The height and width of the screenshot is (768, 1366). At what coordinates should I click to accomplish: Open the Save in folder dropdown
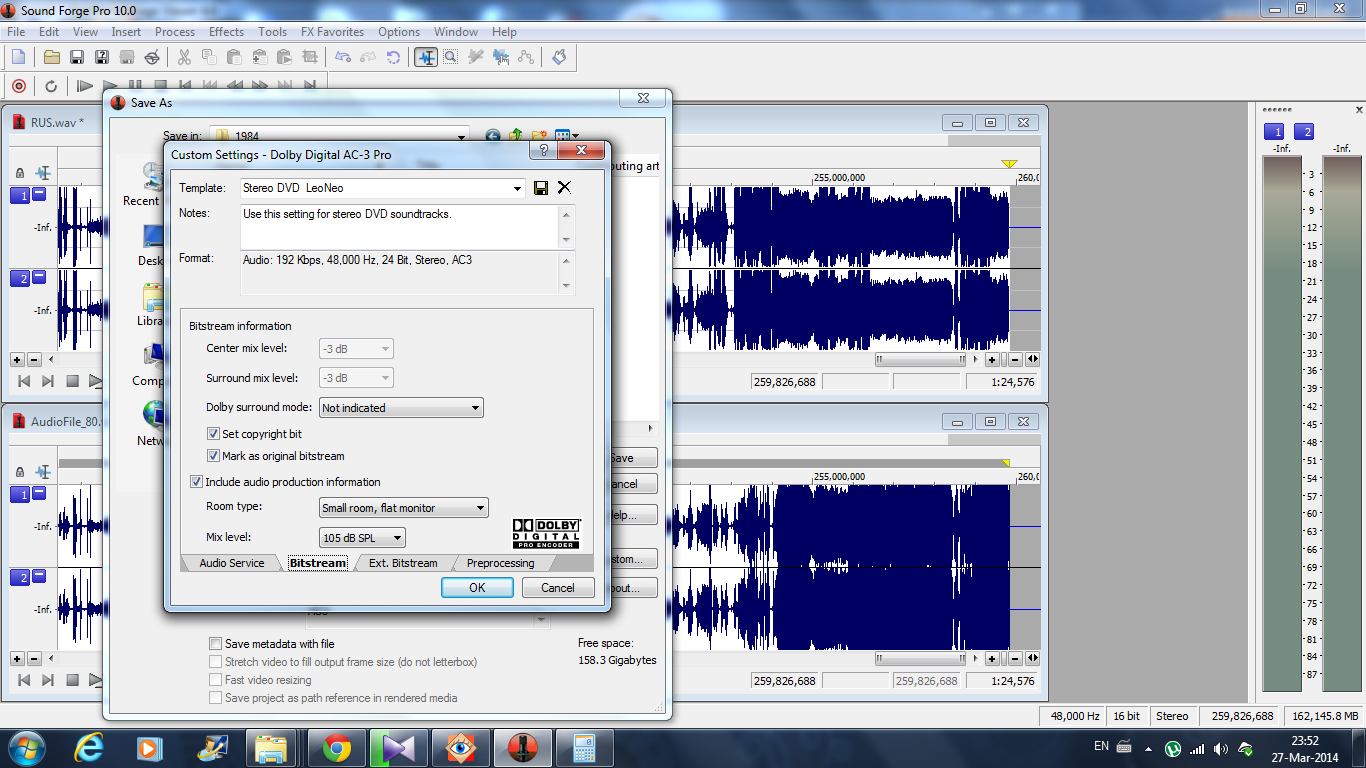click(461, 136)
